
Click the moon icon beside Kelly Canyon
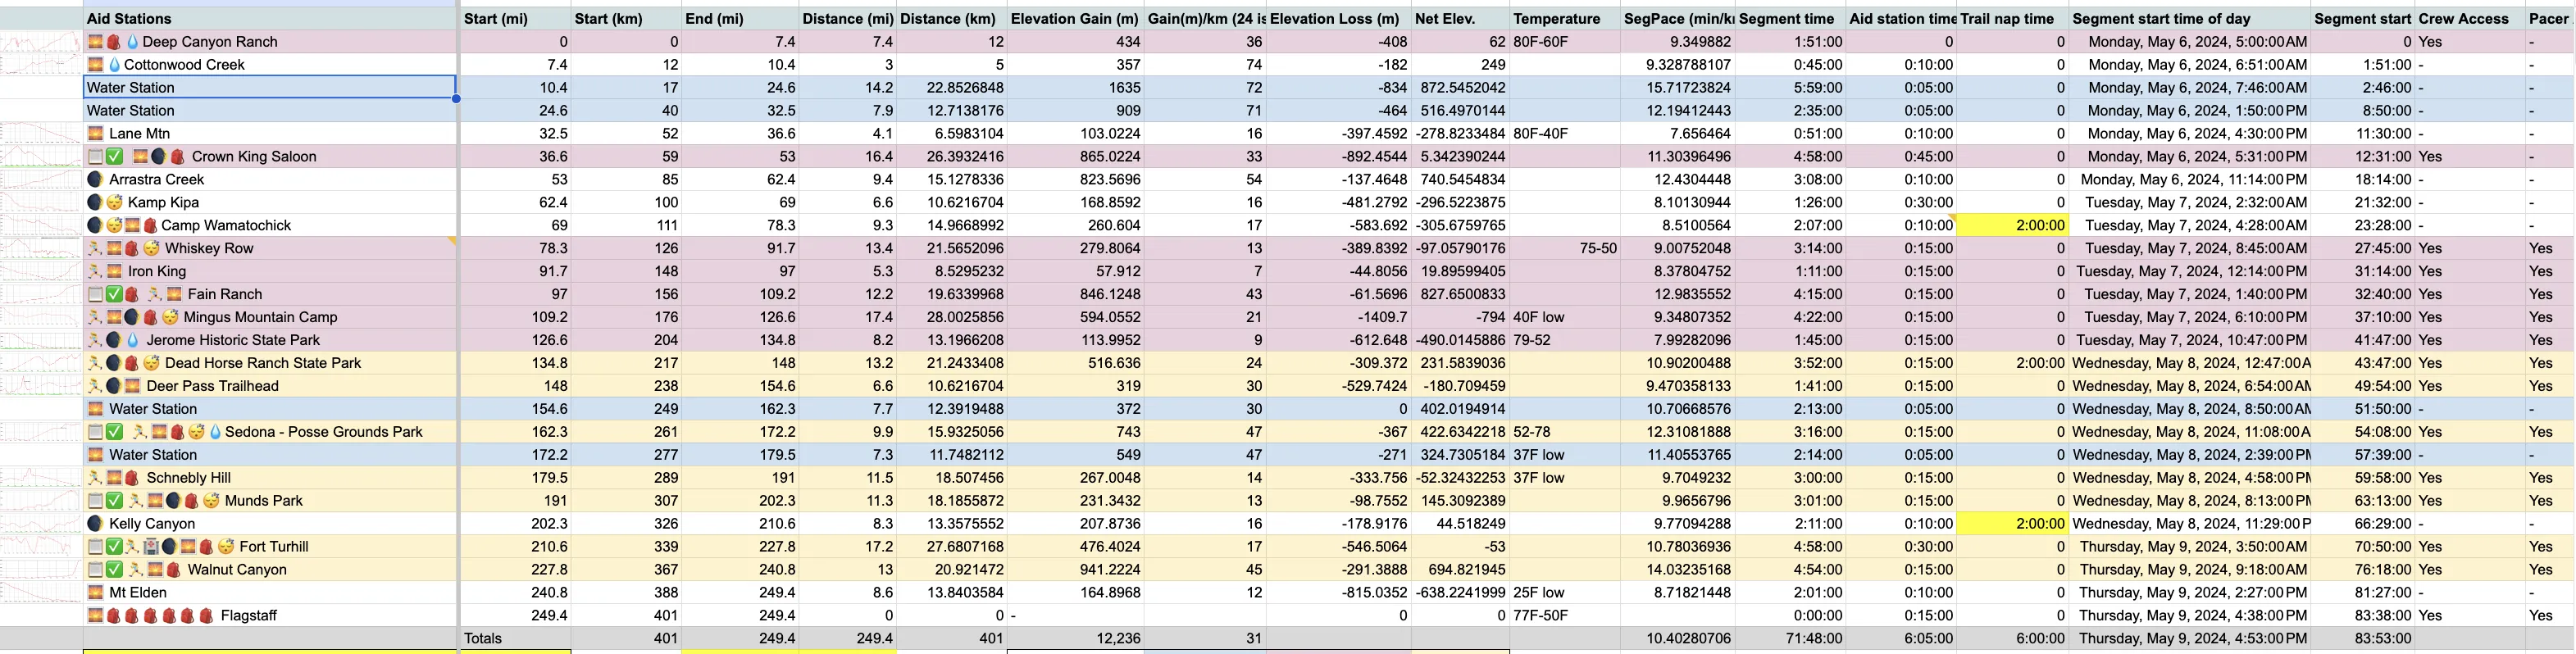(x=95, y=524)
